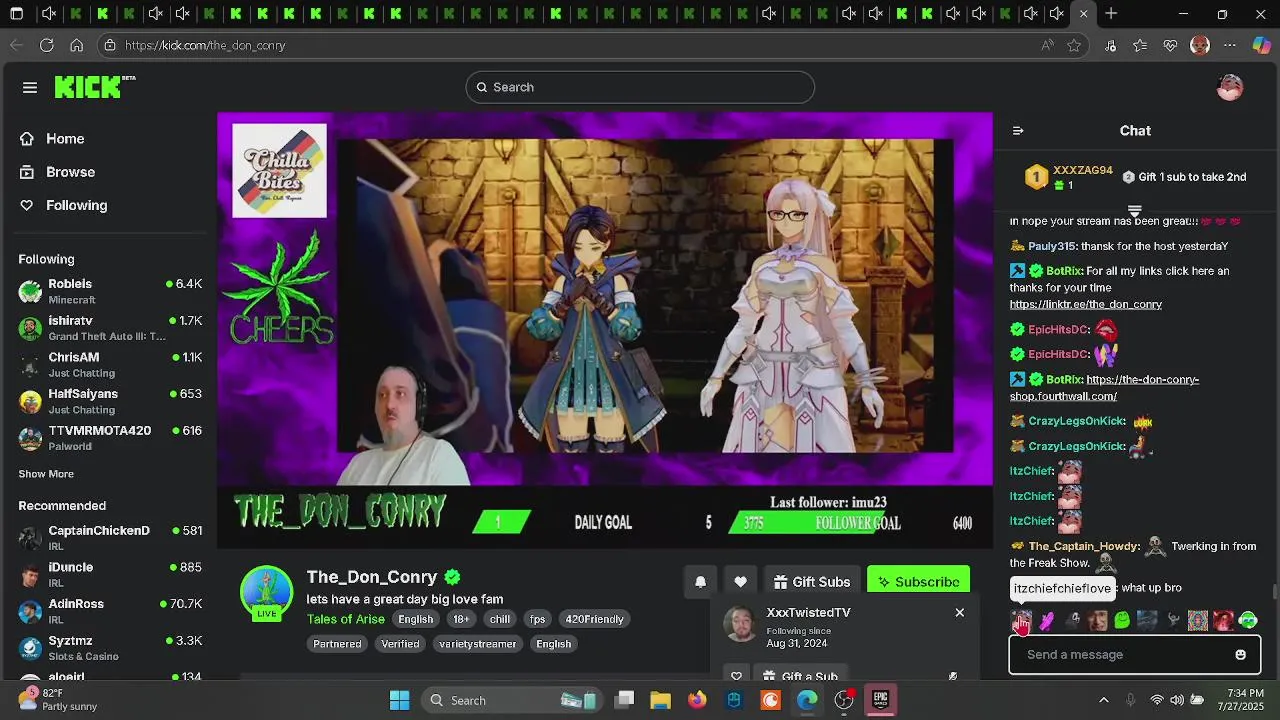
Task: Insert the red devil face emote
Action: [x=1223, y=621]
